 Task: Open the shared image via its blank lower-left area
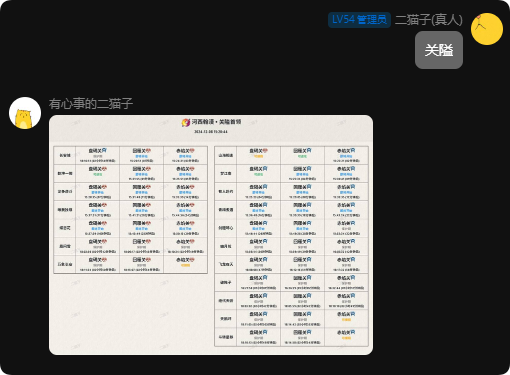[130, 313]
